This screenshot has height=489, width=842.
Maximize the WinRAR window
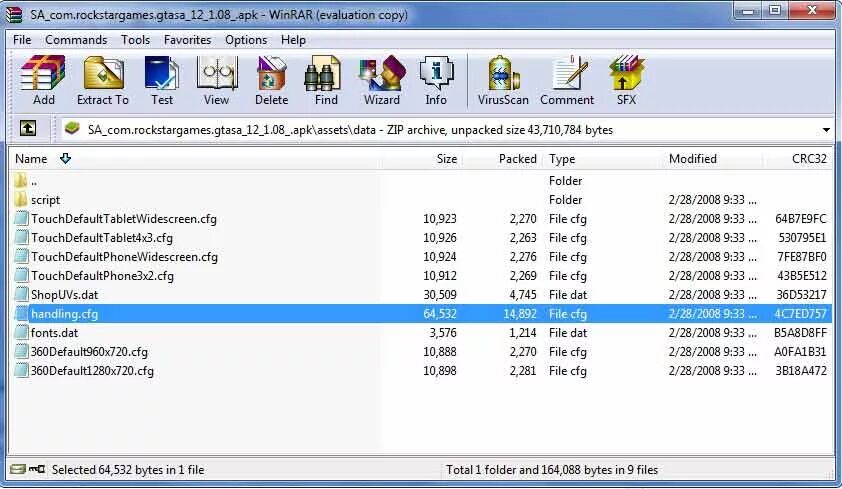coord(775,11)
